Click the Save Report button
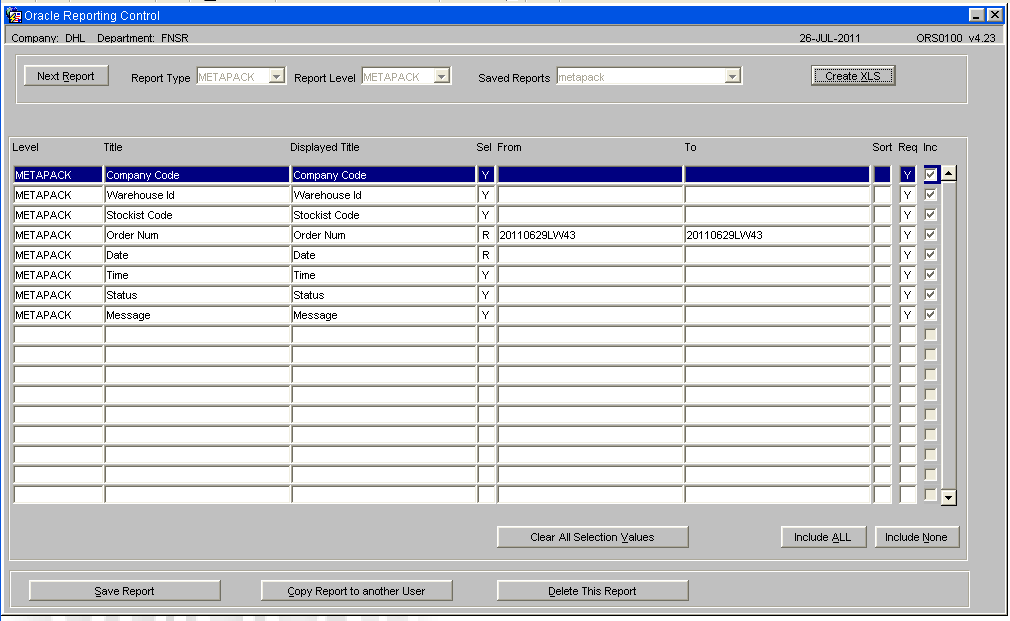This screenshot has height=621, width=1010. click(124, 591)
